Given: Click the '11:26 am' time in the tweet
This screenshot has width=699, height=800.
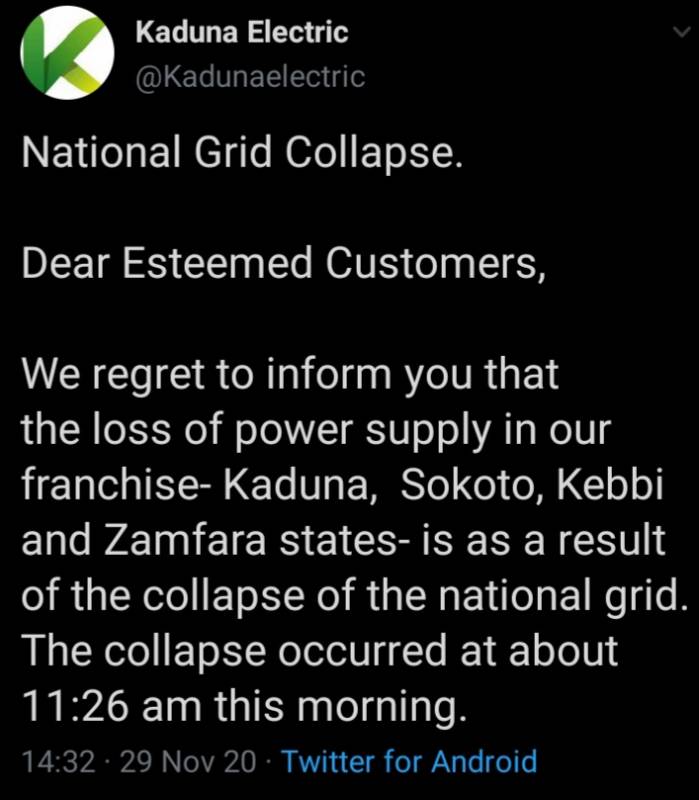Looking at the screenshot, I should (111, 707).
